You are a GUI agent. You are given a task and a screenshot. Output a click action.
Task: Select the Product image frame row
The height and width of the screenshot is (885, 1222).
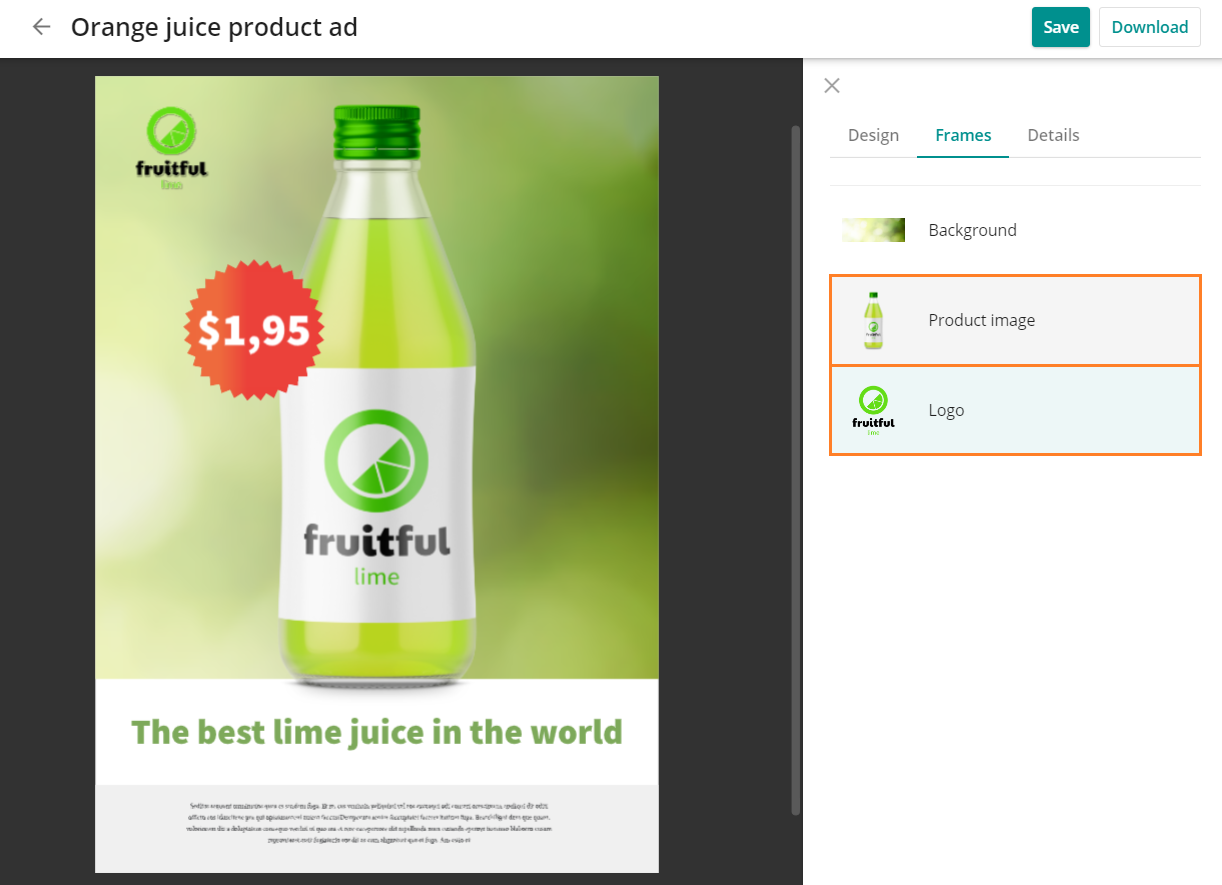[1015, 321]
